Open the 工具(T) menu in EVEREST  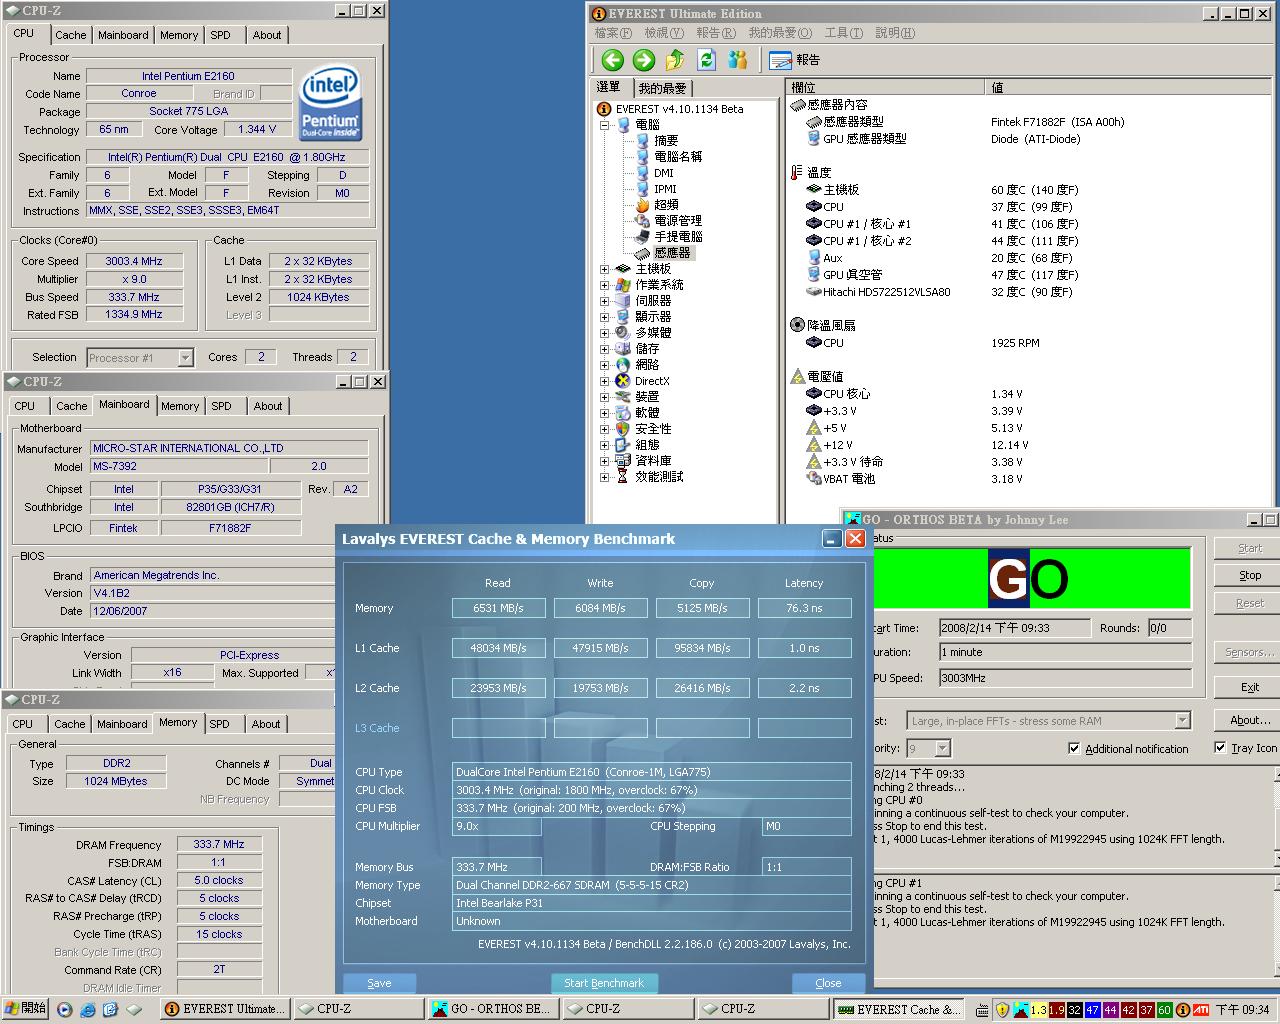(843, 33)
